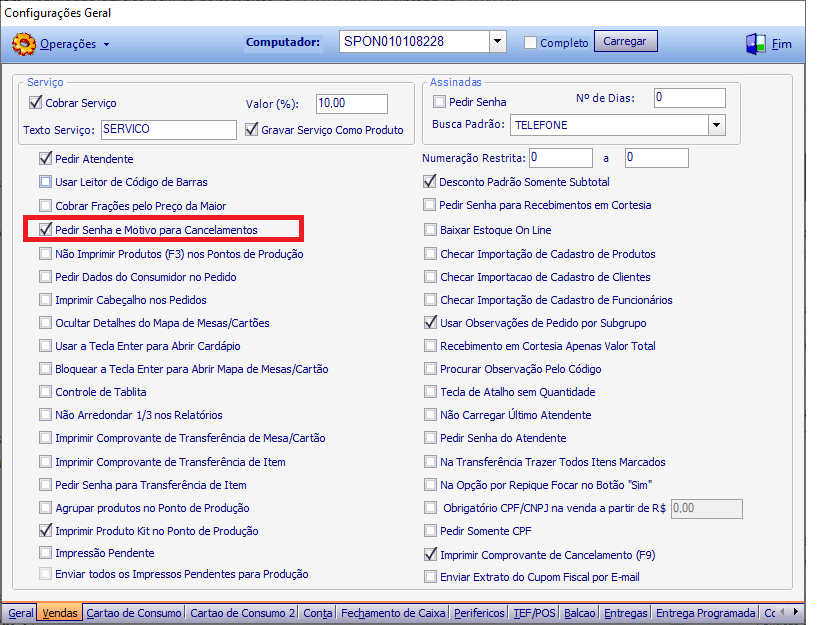Switch to the Conta tab
The height and width of the screenshot is (625, 819).
pyautogui.click(x=318, y=613)
